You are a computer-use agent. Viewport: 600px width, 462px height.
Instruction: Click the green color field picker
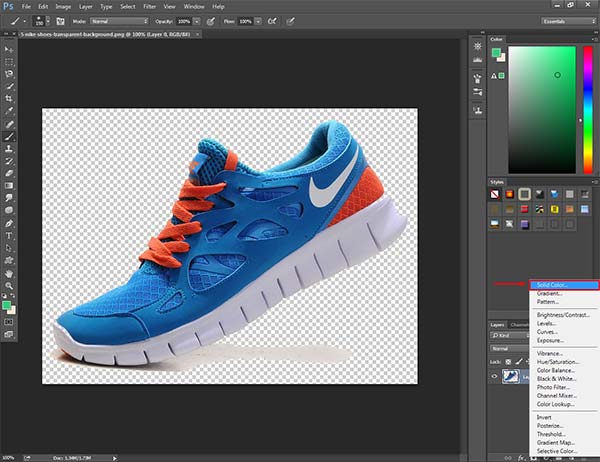(x=542, y=110)
